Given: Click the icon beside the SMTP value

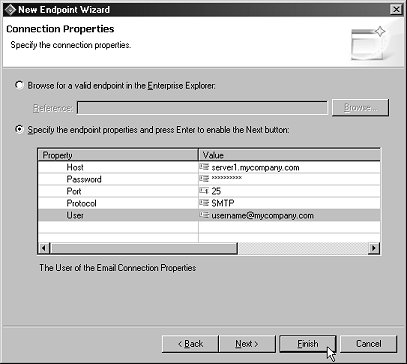Looking at the screenshot, I should [204, 203].
